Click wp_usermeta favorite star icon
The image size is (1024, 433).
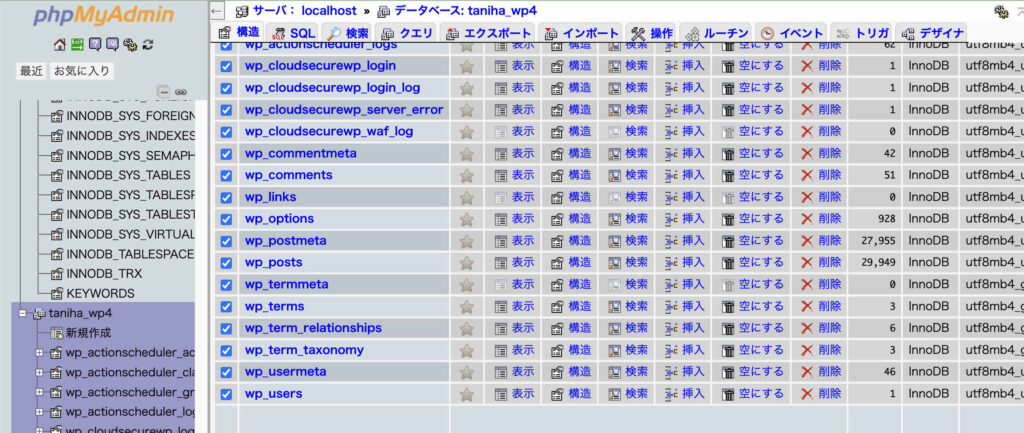point(466,372)
